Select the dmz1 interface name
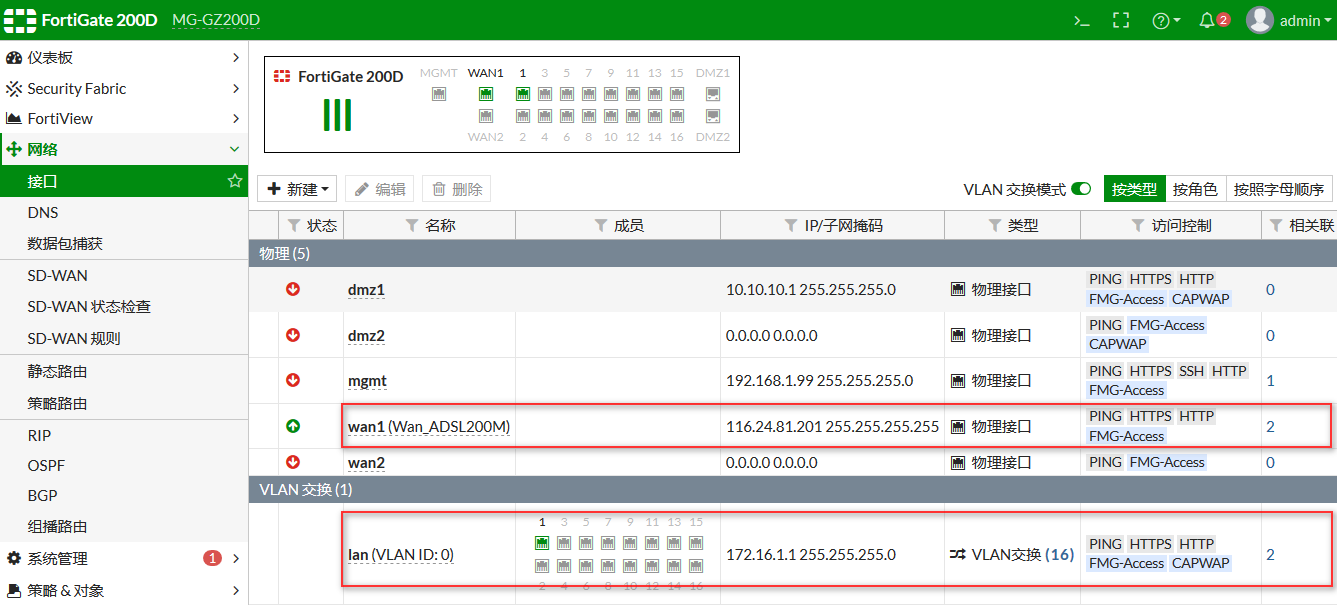 coord(366,290)
